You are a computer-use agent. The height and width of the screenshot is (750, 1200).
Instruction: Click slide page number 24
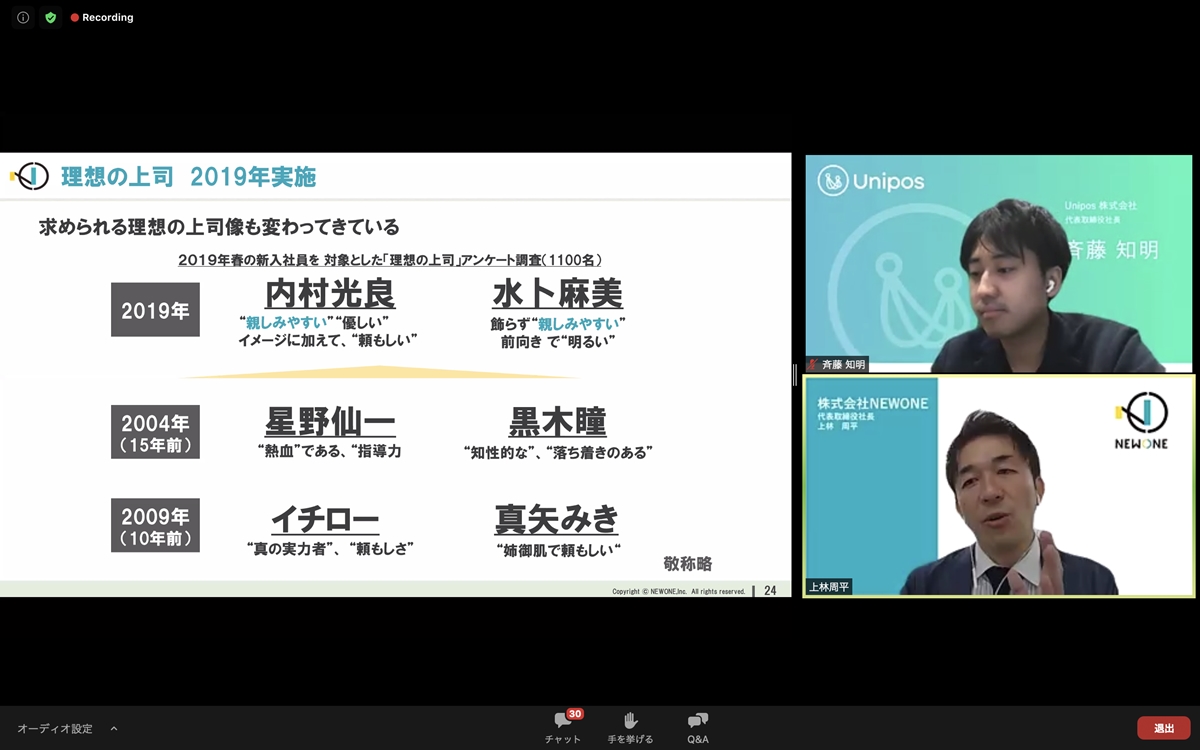[770, 590]
